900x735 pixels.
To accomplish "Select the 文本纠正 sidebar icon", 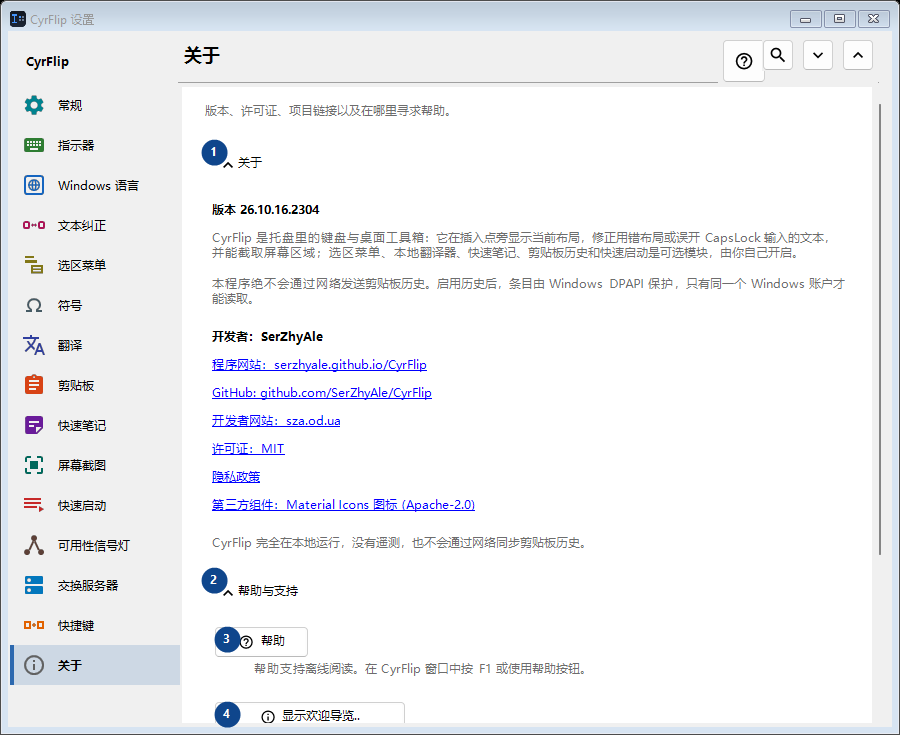I will tap(34, 225).
